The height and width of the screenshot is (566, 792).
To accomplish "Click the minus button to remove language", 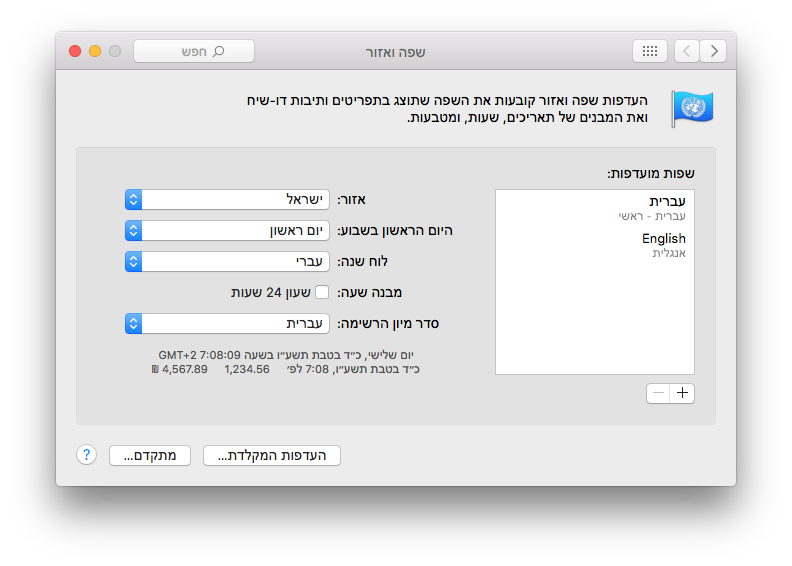I will pos(658,393).
